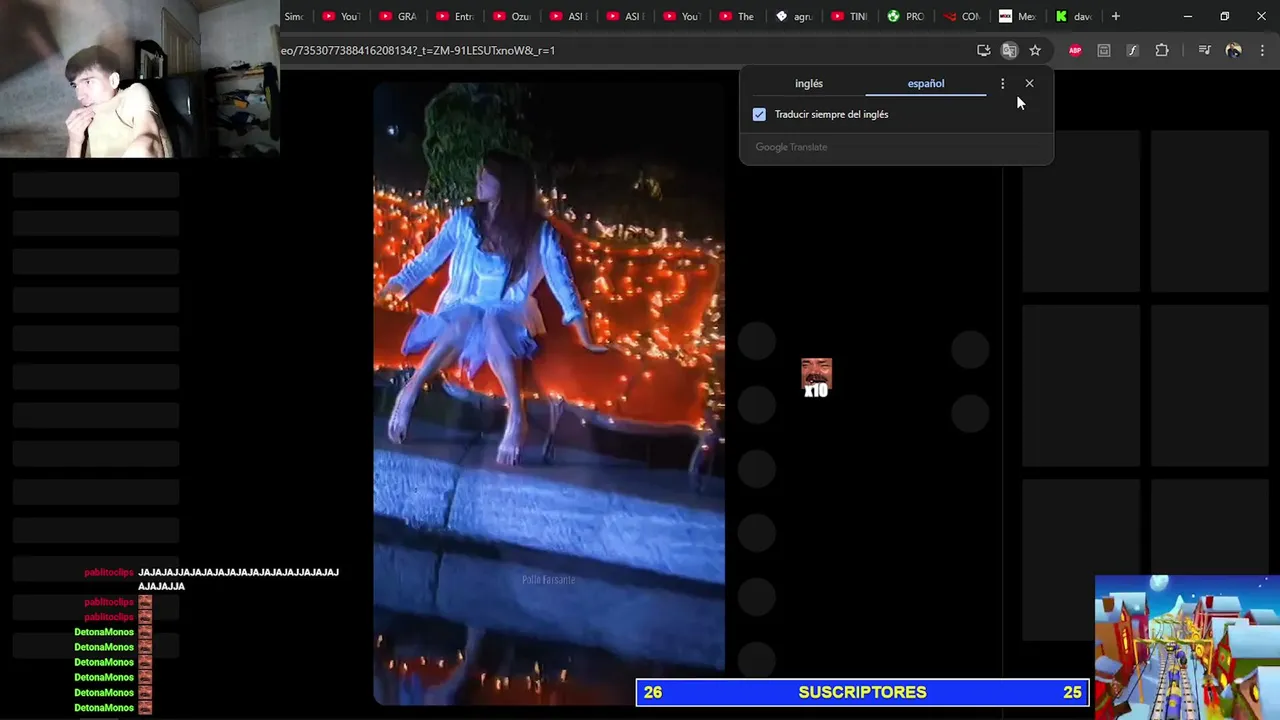The width and height of the screenshot is (1280, 720).
Task: Minimize the Chrome window
Action: [x=1188, y=16]
